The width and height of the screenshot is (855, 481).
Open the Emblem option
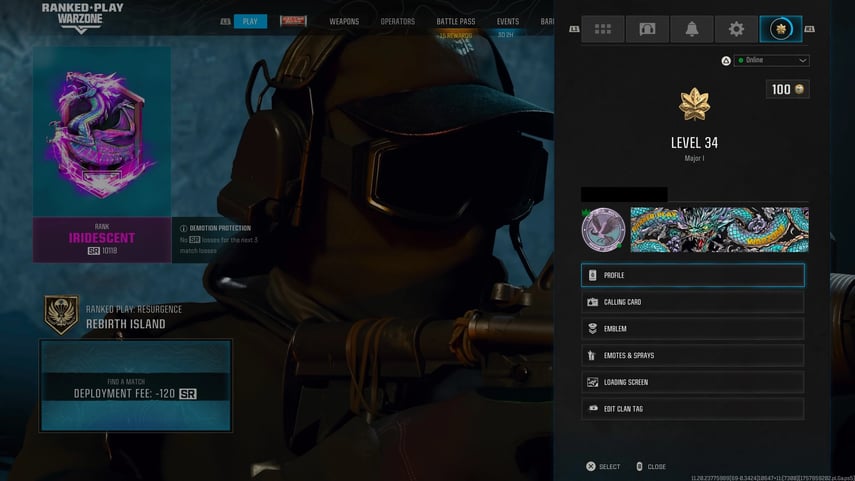693,329
